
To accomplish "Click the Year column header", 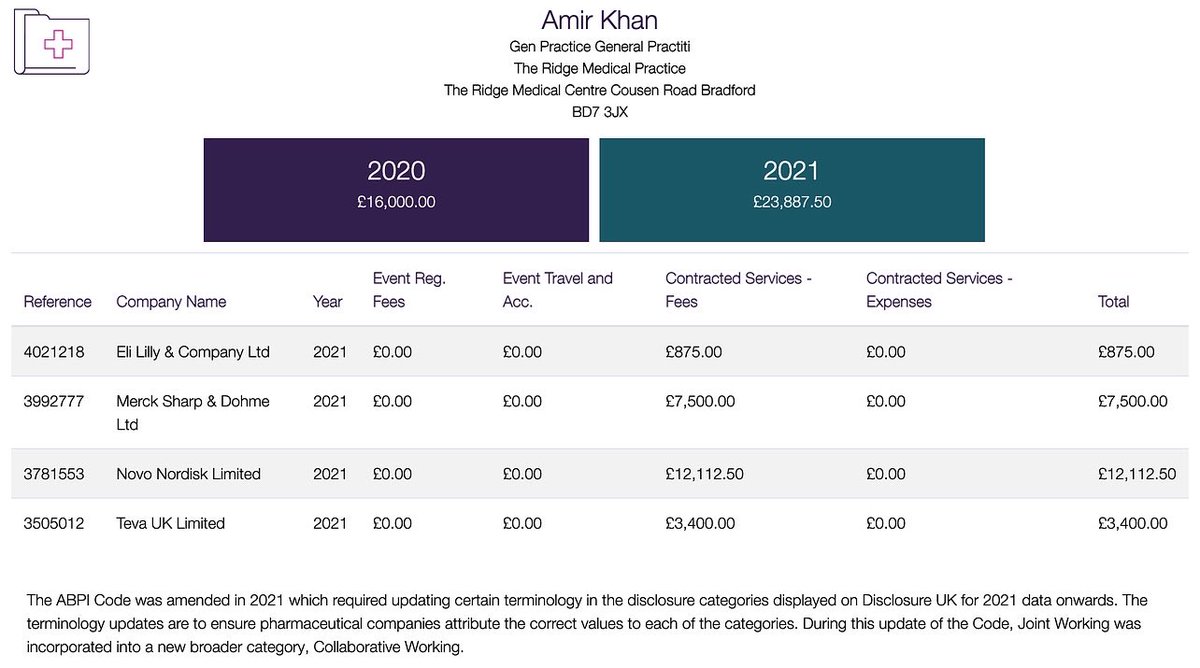I will click(x=327, y=301).
